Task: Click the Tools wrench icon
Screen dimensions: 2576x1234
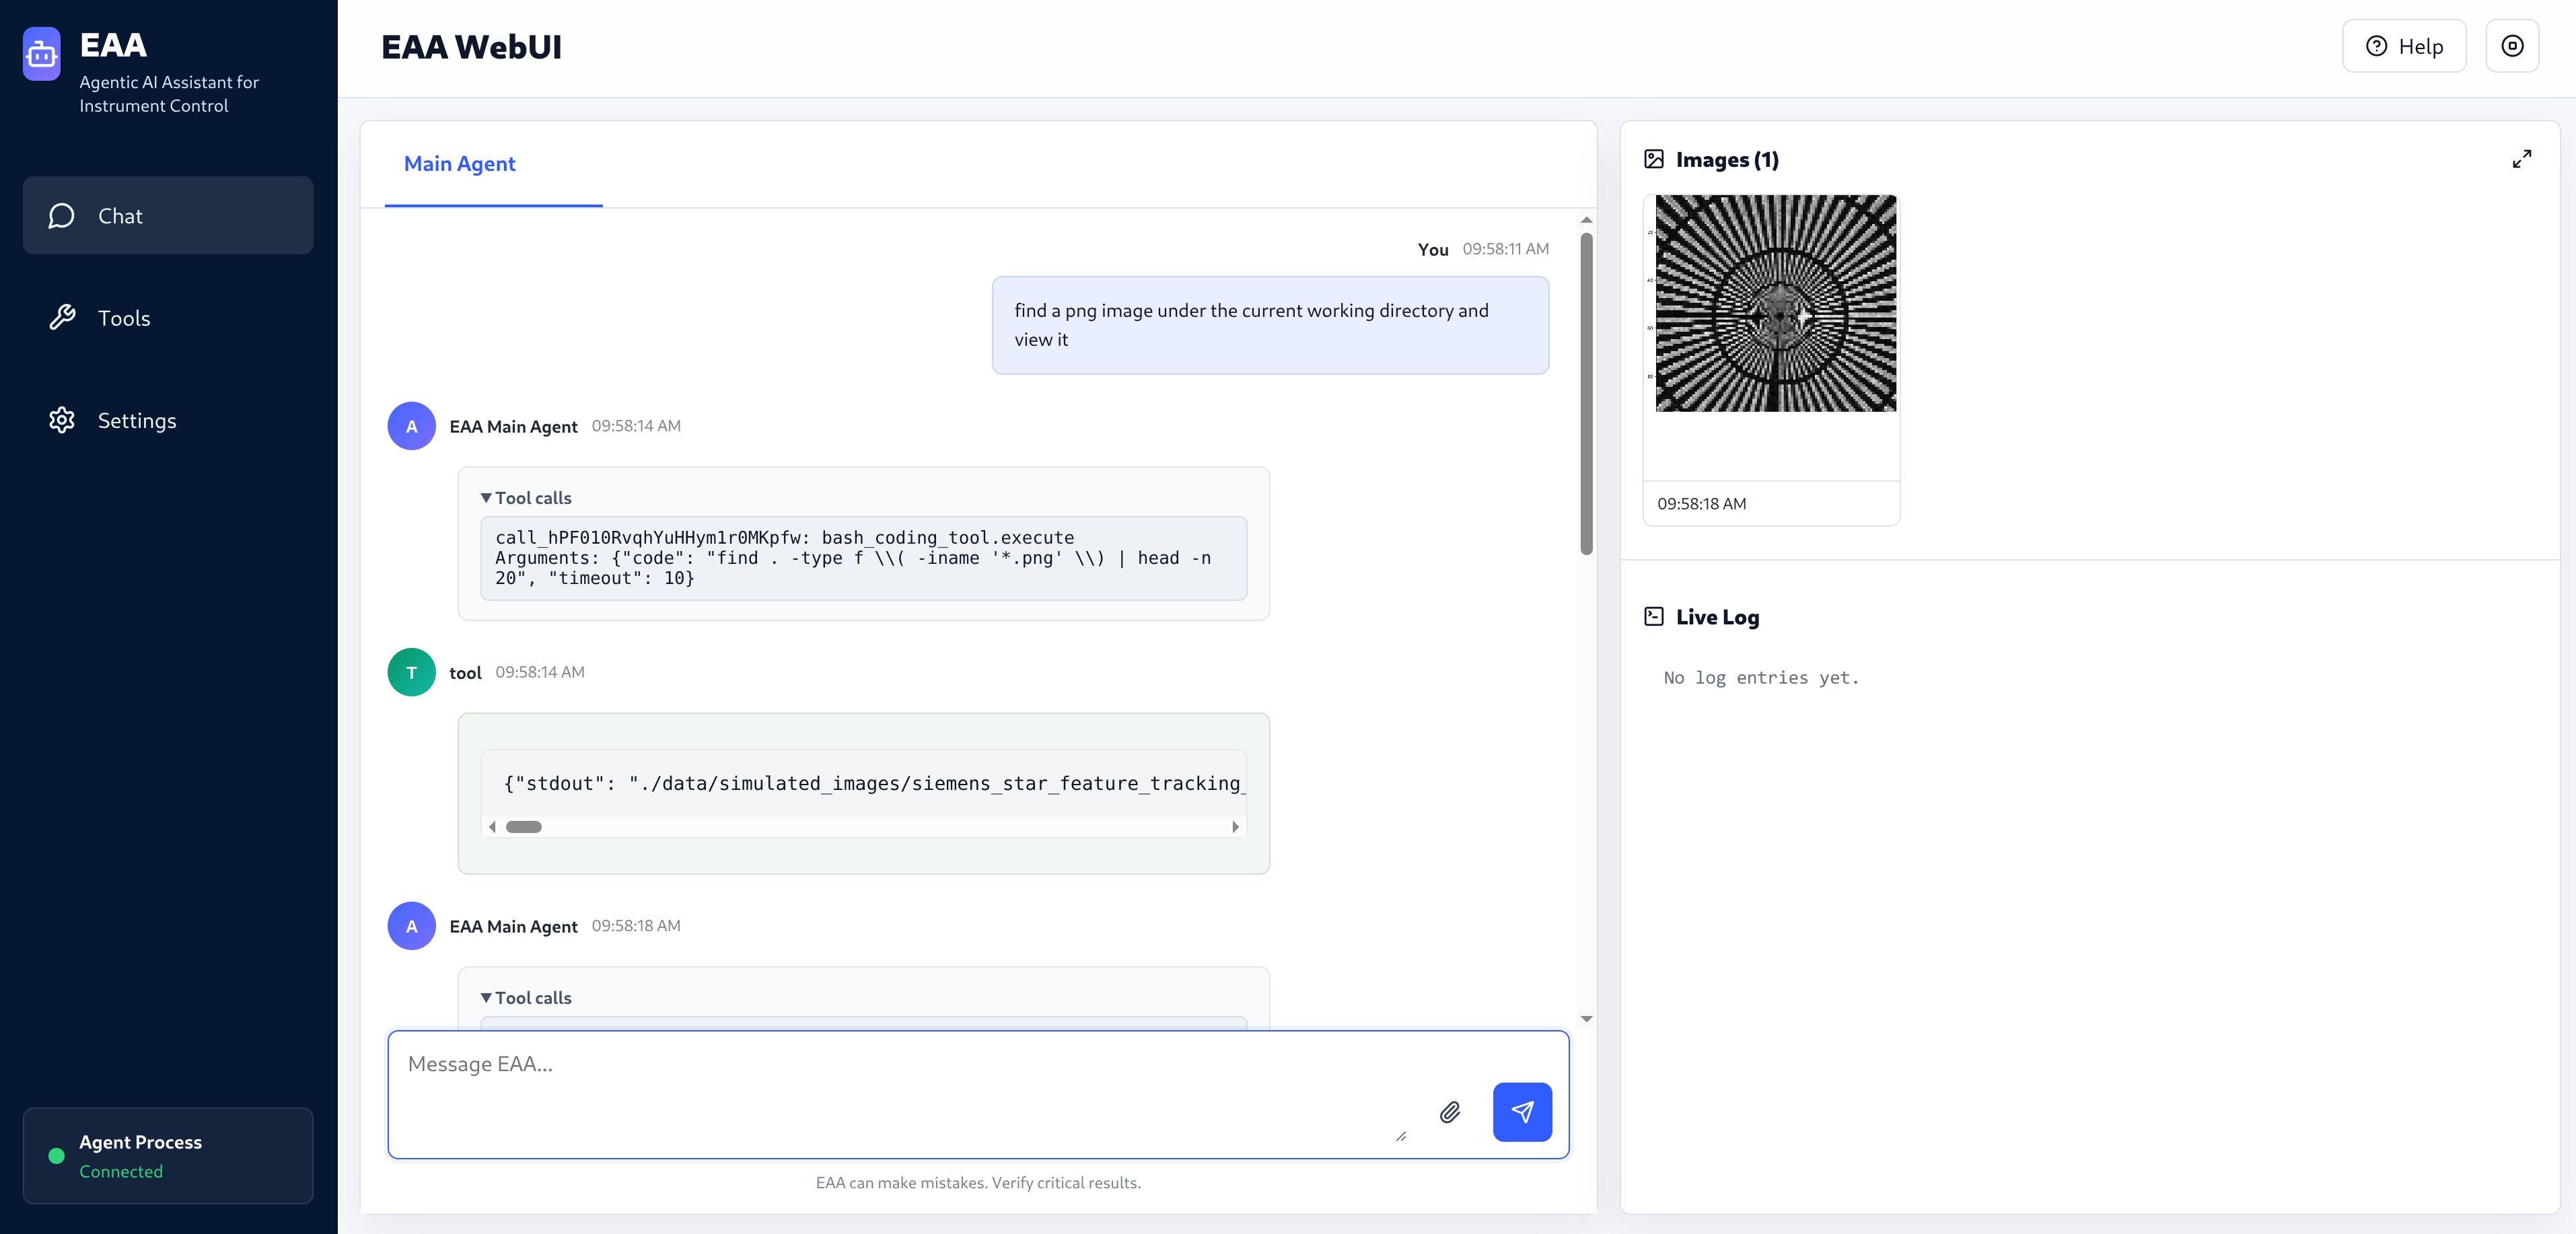Action: [62, 318]
